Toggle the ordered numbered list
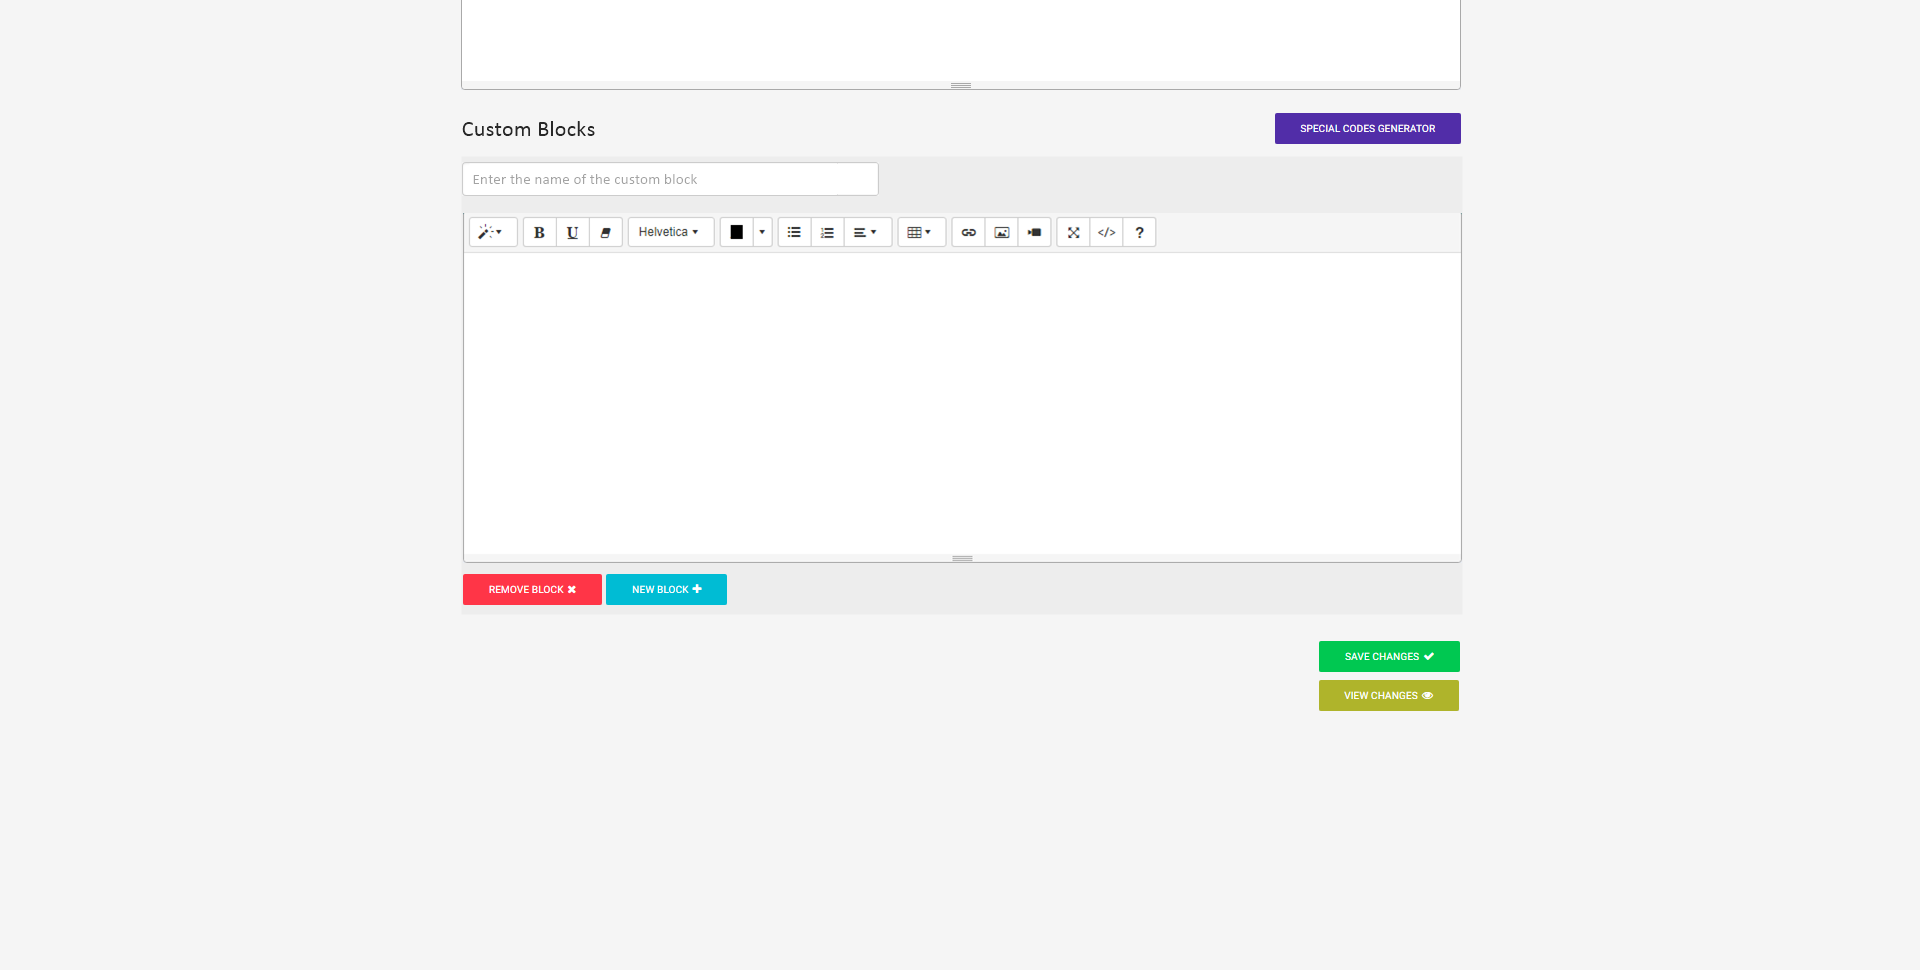This screenshot has width=1920, height=970. [826, 232]
